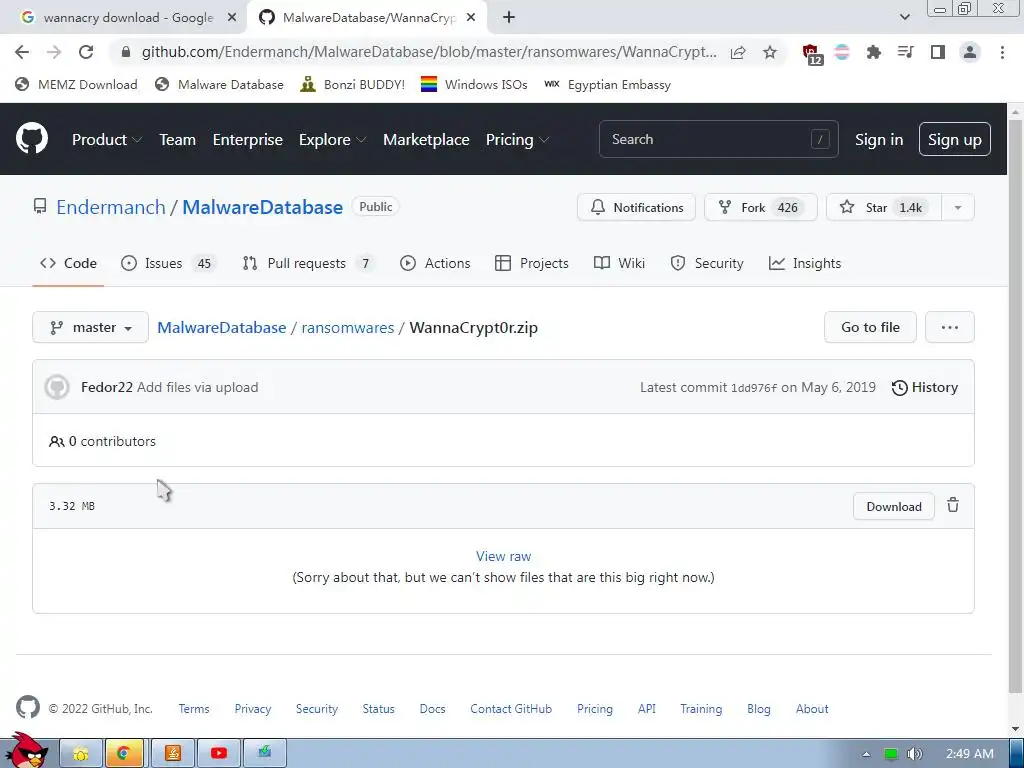Fork the repository with Fork button

click(760, 208)
